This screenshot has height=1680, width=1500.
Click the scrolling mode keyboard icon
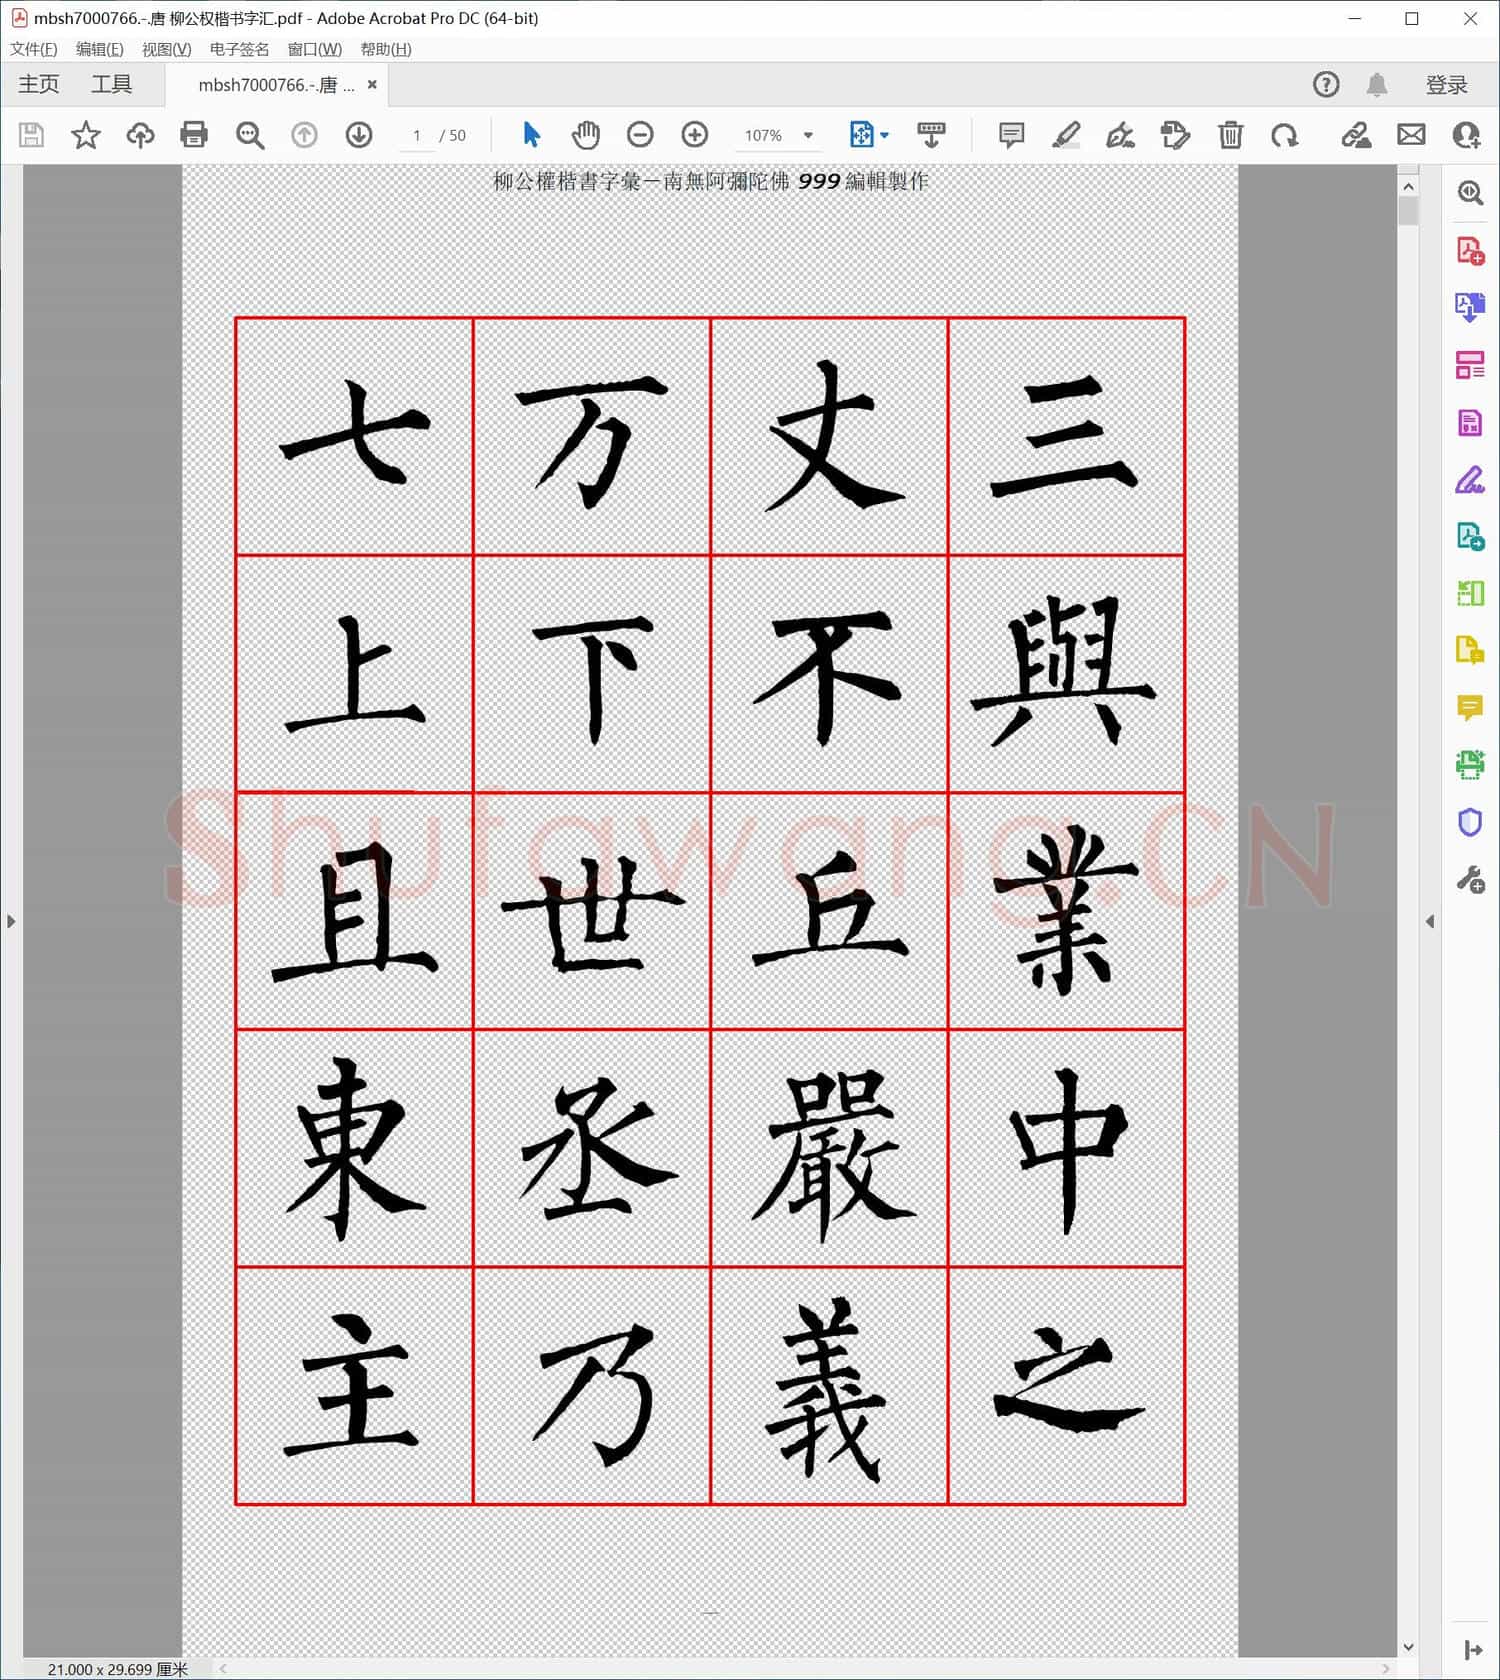point(931,135)
